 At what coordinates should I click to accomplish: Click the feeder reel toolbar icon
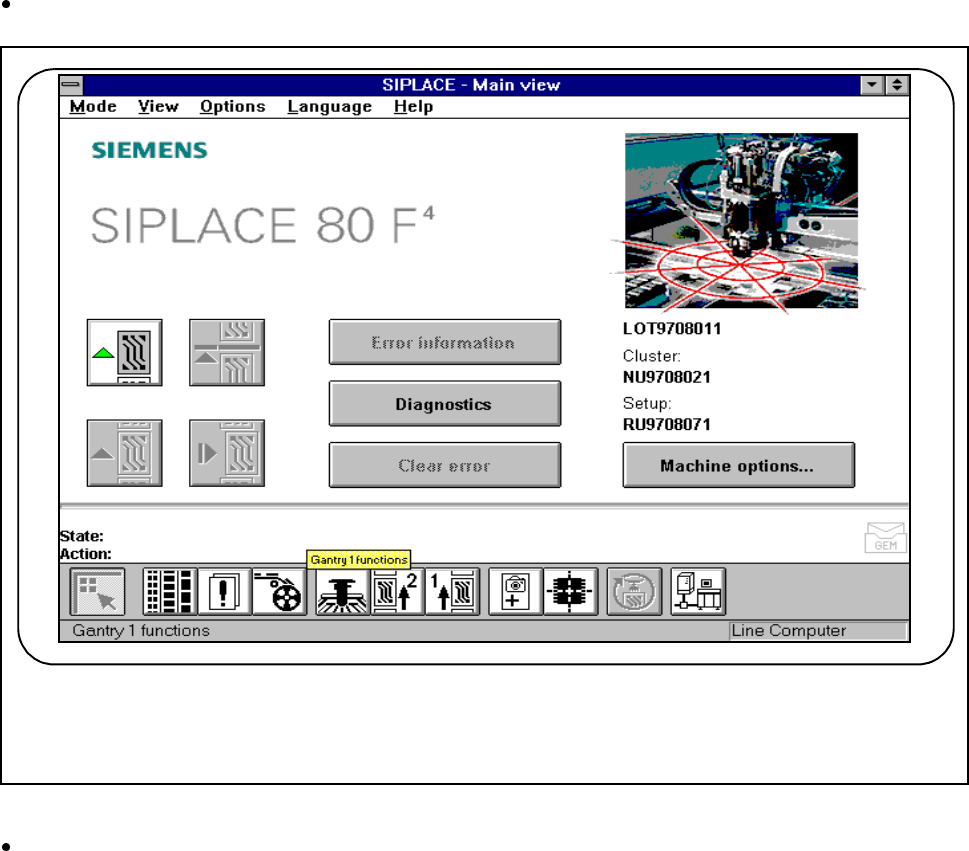click(x=279, y=592)
